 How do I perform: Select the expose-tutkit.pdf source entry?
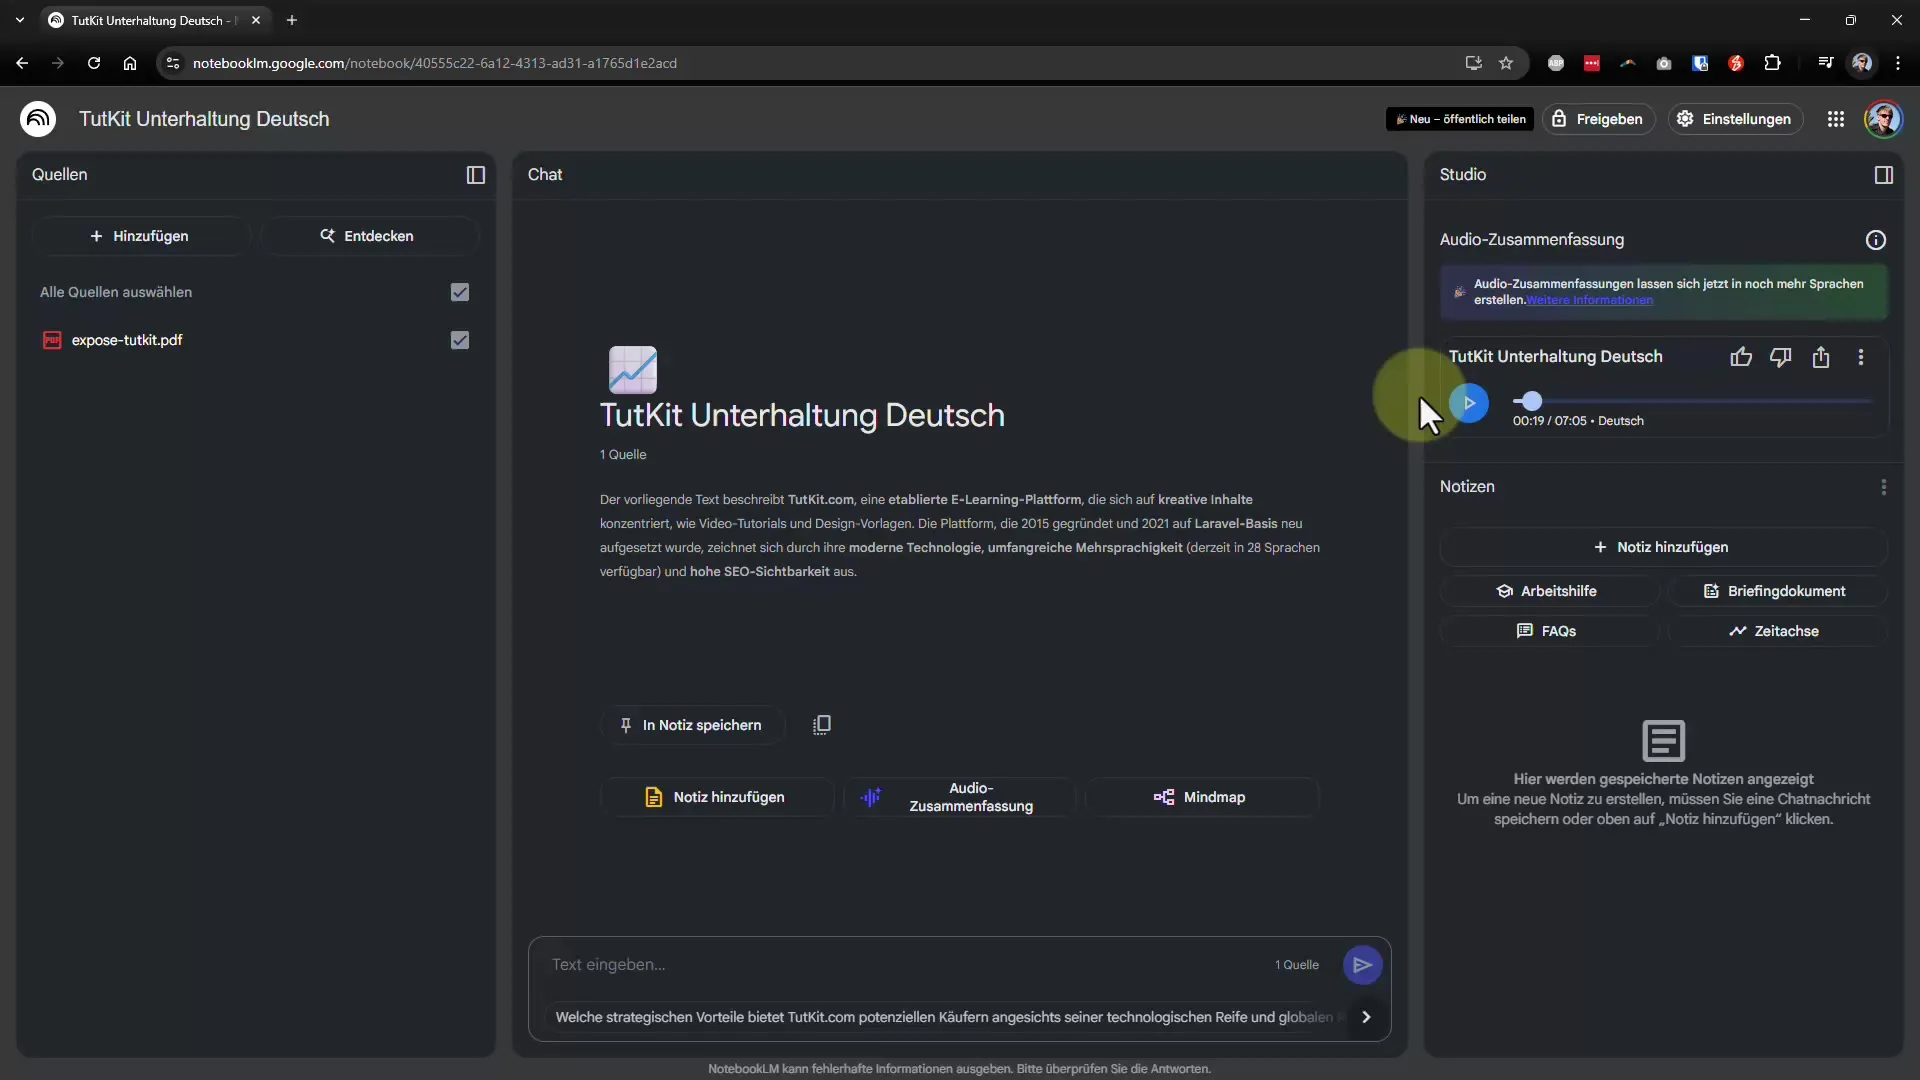click(255, 340)
